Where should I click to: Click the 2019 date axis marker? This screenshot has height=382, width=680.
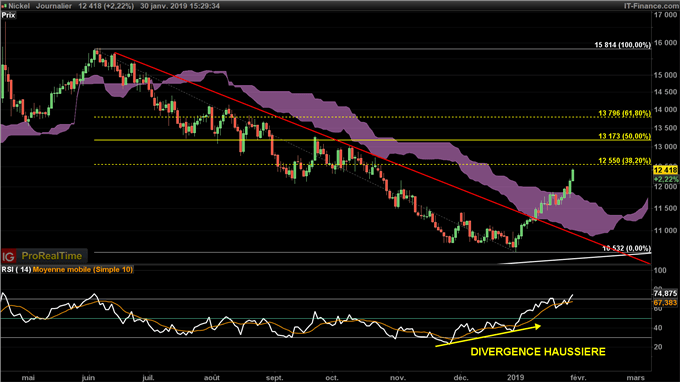[x=516, y=378]
